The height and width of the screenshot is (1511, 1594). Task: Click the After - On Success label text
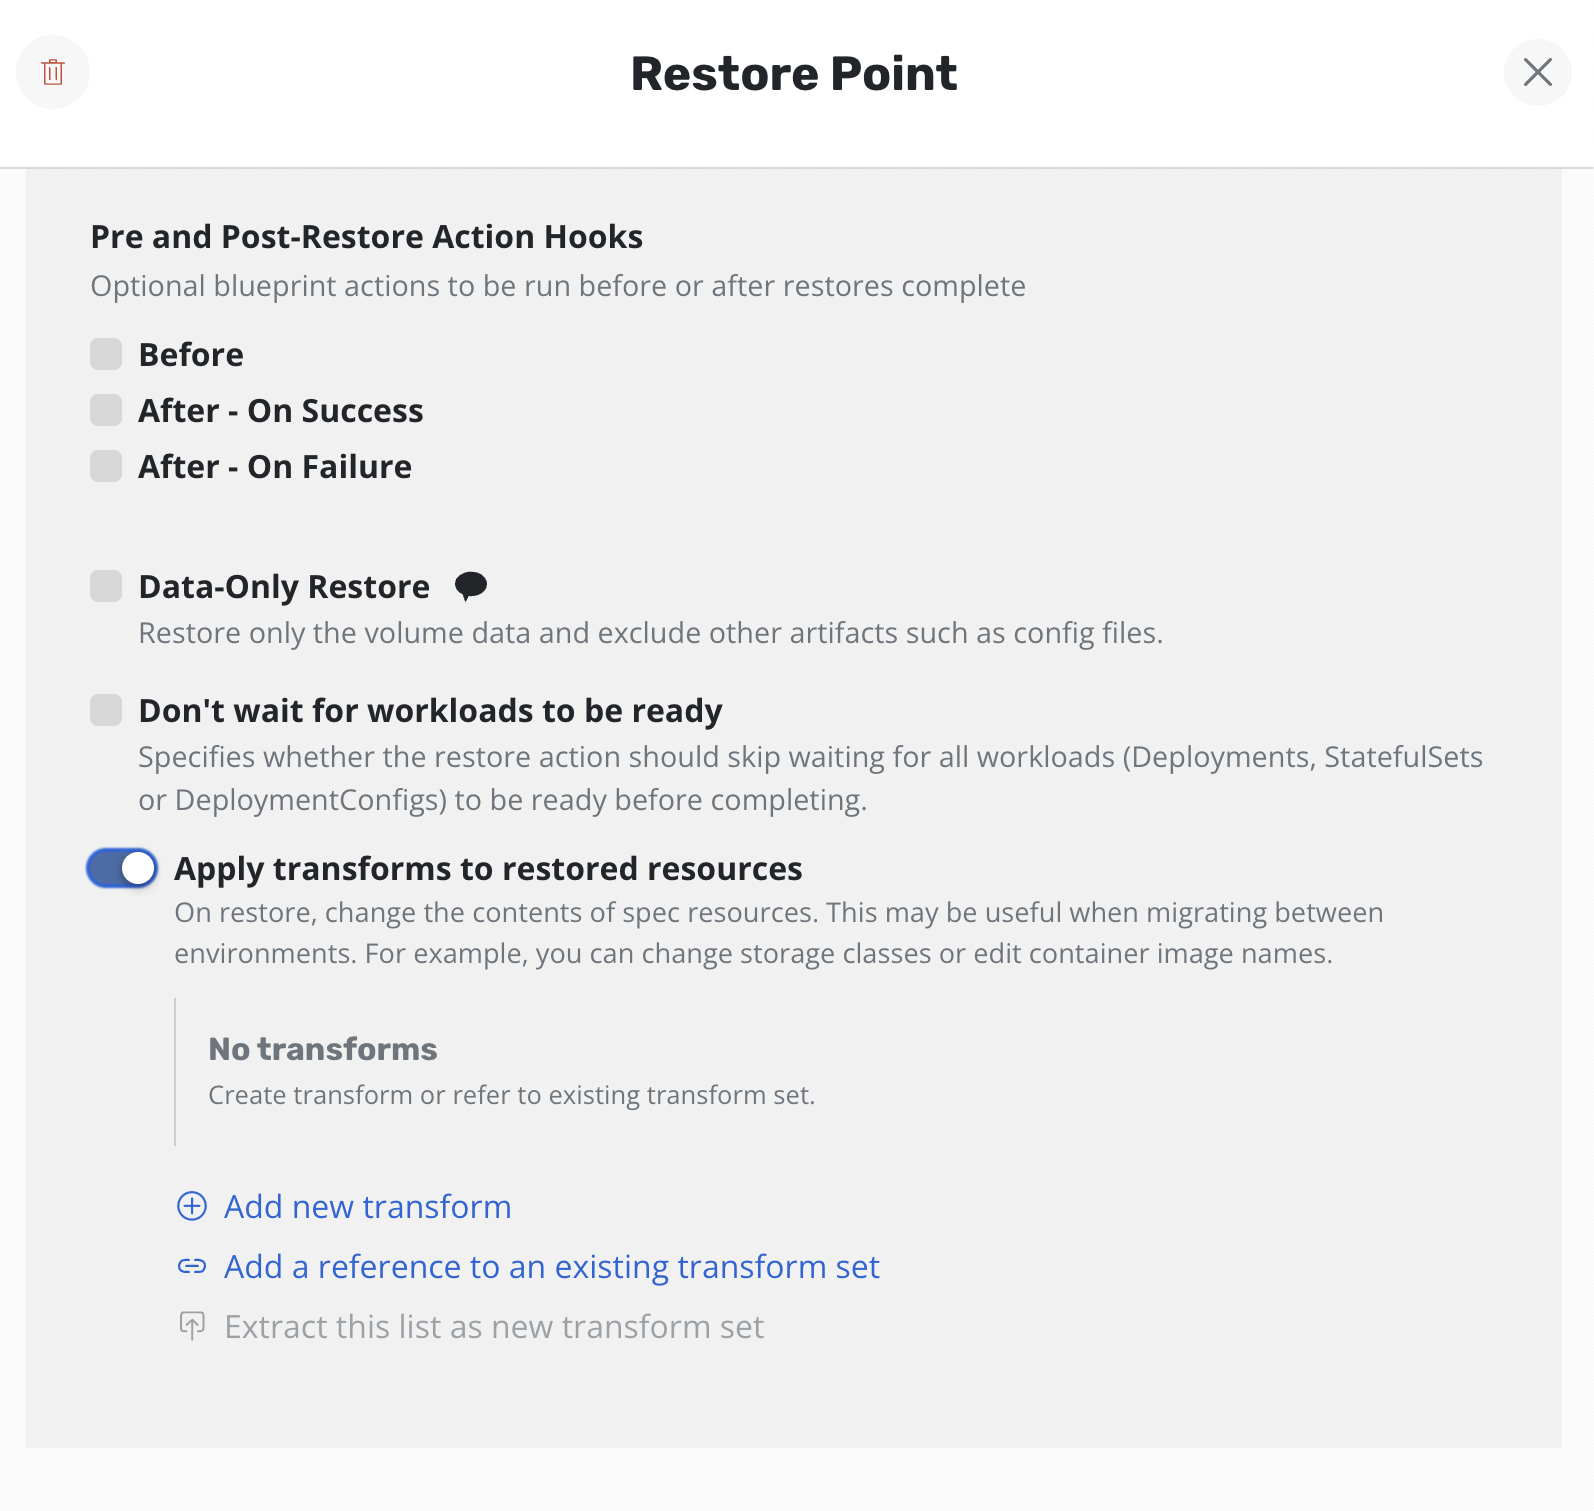pyautogui.click(x=280, y=410)
